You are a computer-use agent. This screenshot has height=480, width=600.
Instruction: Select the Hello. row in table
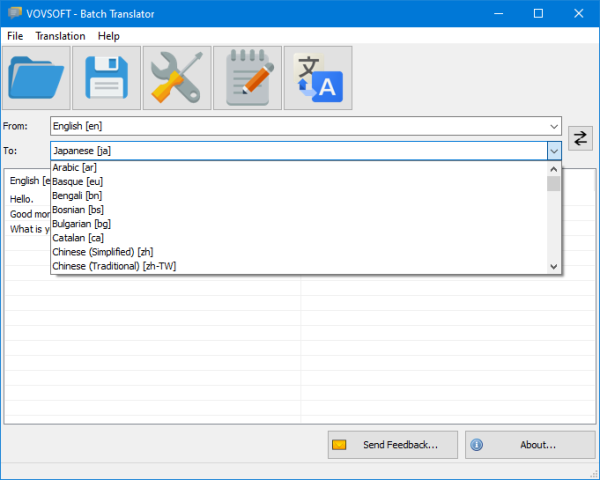click(28, 199)
